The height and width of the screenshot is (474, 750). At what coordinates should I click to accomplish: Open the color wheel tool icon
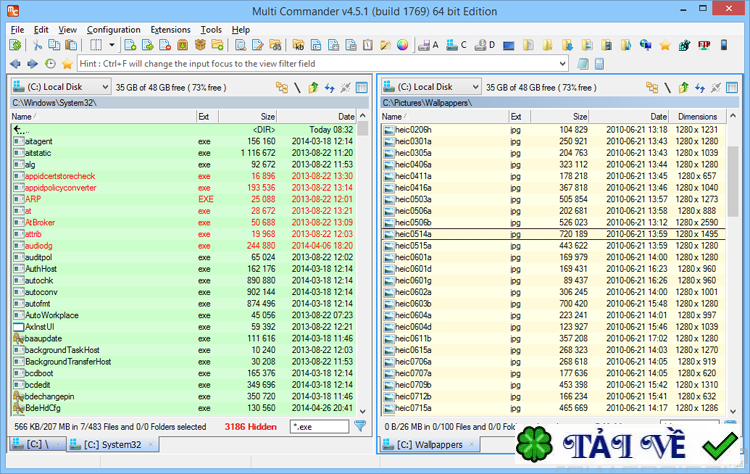click(403, 46)
